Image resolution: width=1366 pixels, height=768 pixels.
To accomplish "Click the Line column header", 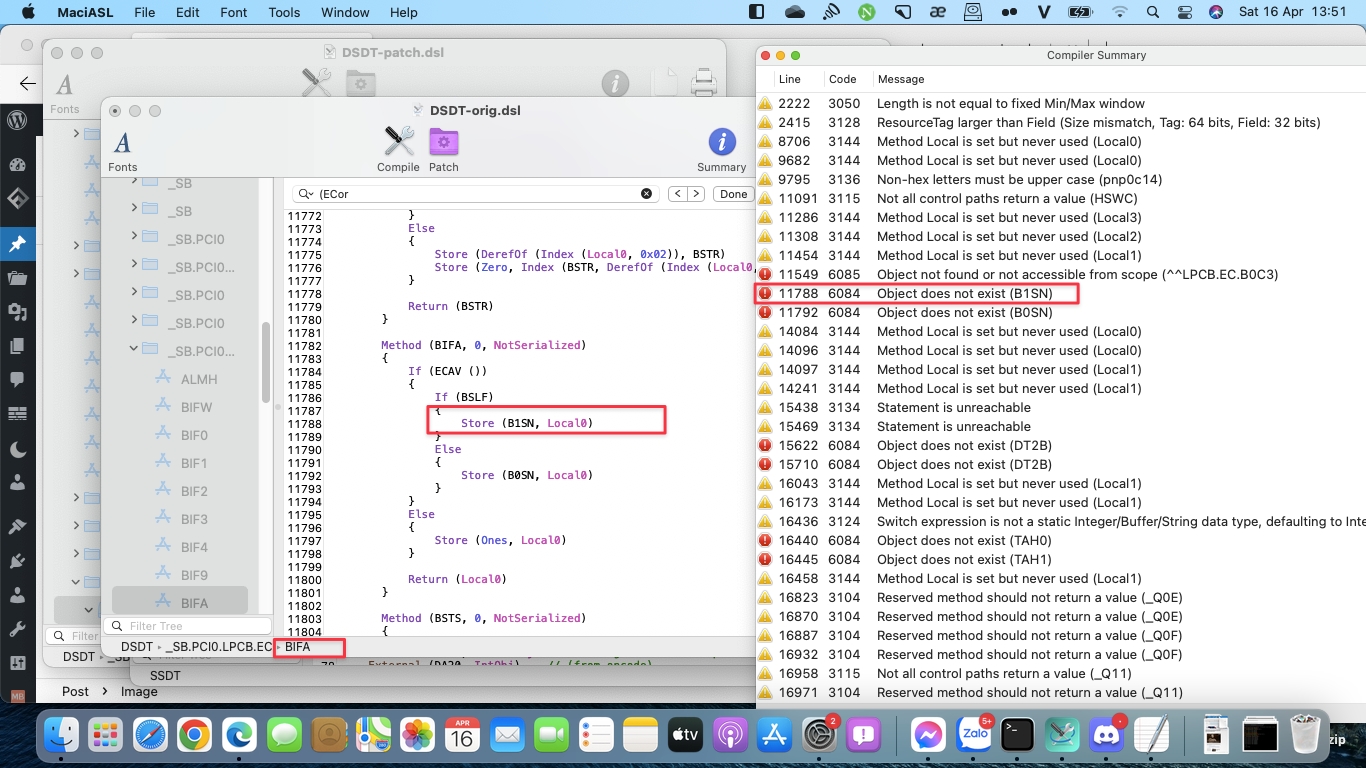I will [x=790, y=79].
